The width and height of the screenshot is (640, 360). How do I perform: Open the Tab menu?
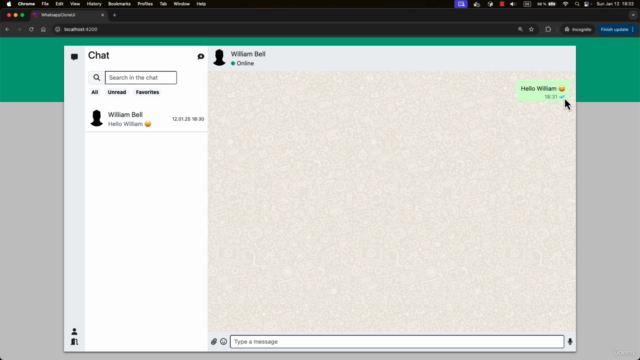tap(163, 4)
